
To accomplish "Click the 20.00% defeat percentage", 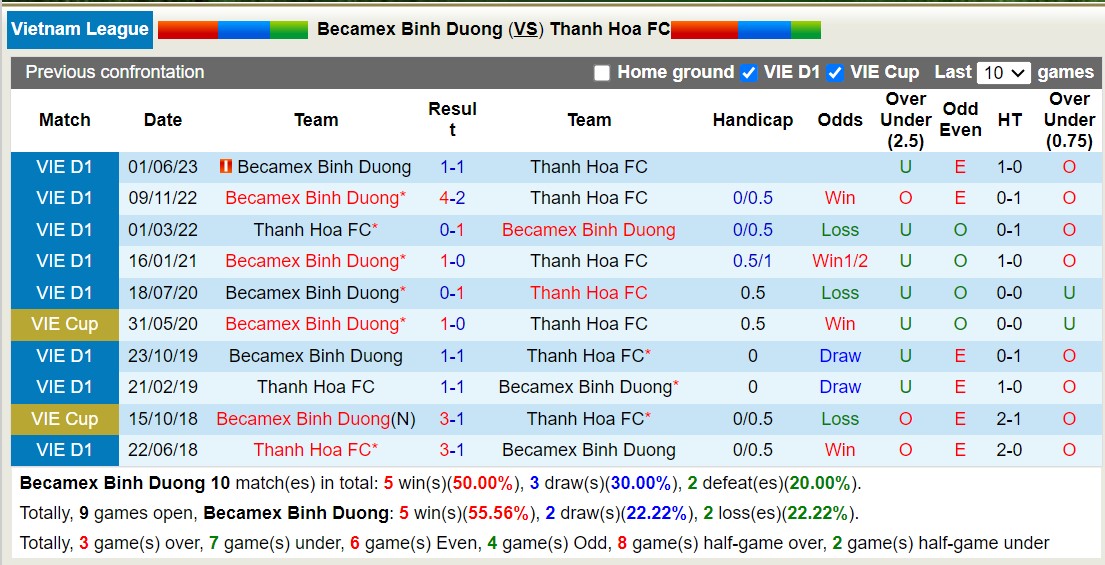I will 819,483.
